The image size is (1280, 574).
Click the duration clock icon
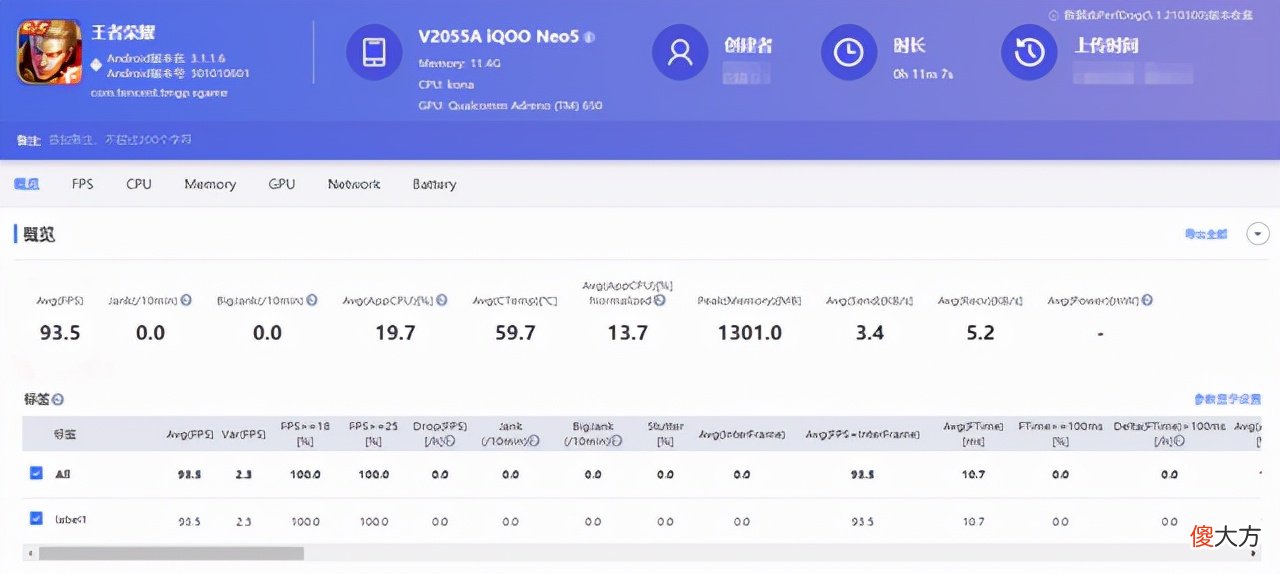849,52
